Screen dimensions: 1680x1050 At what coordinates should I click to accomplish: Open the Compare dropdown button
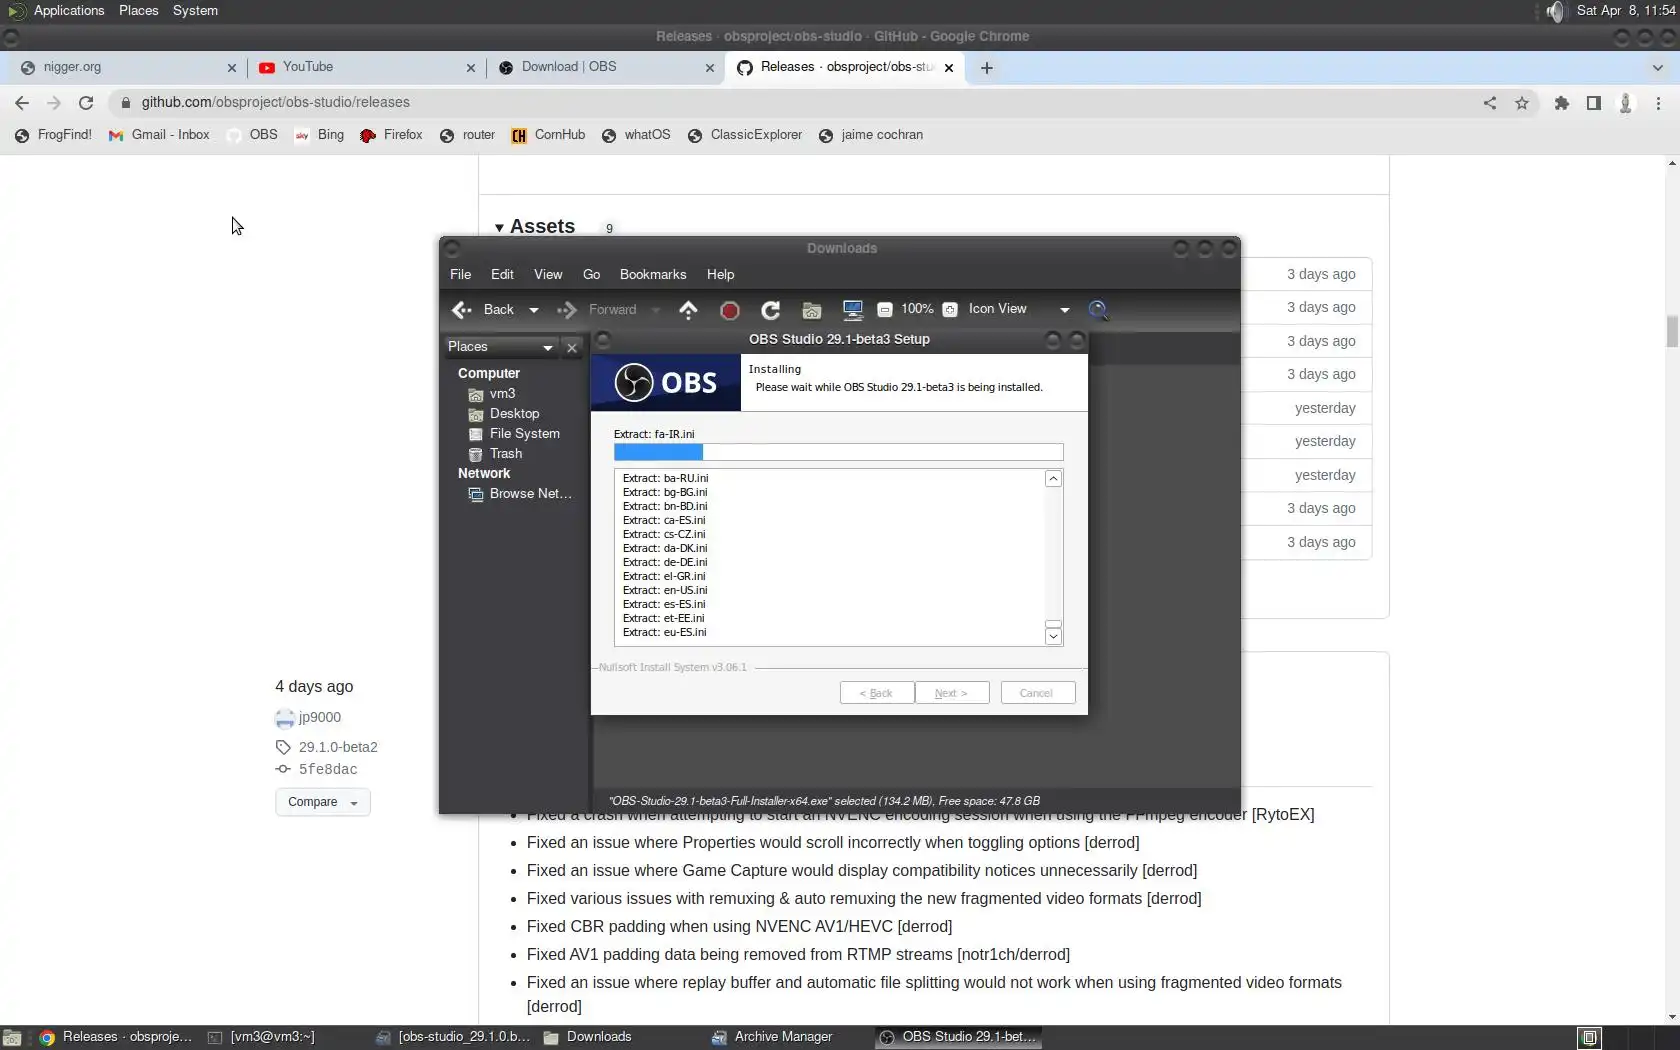pyautogui.click(x=323, y=802)
